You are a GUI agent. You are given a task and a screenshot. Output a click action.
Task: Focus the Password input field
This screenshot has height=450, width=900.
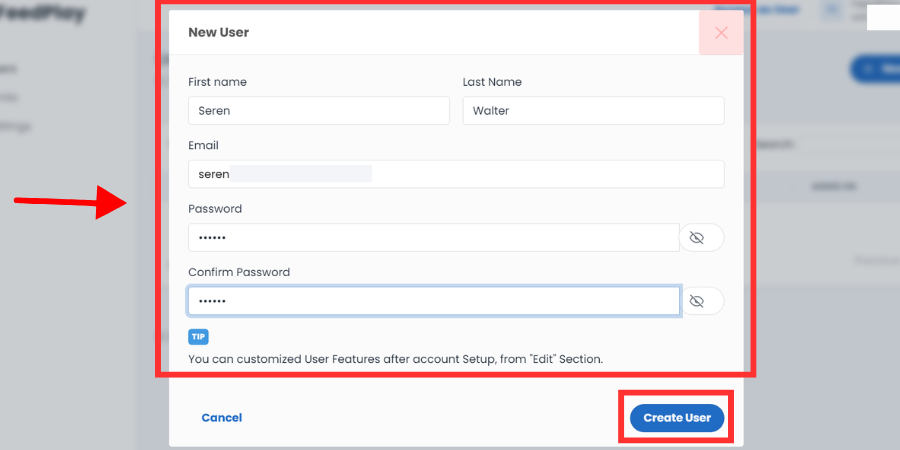tap(433, 238)
